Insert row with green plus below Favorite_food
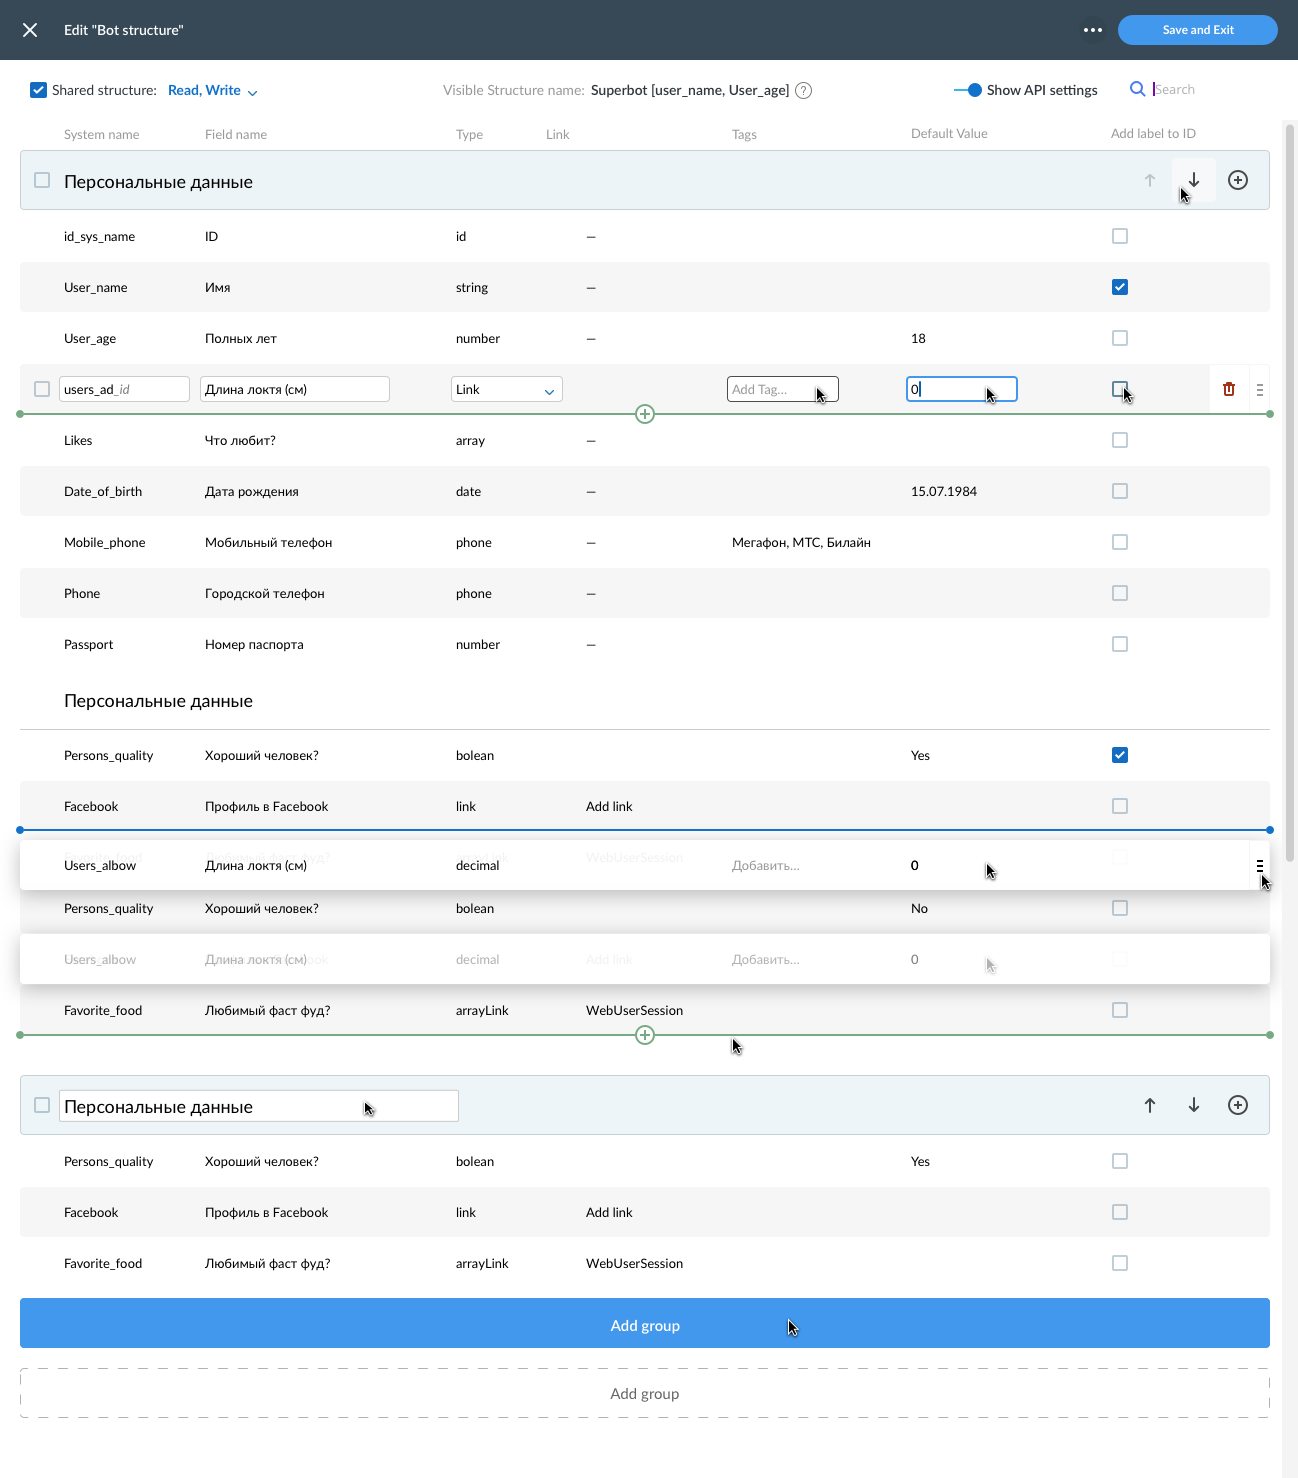Viewport: 1298px width, 1478px height. click(x=645, y=1035)
